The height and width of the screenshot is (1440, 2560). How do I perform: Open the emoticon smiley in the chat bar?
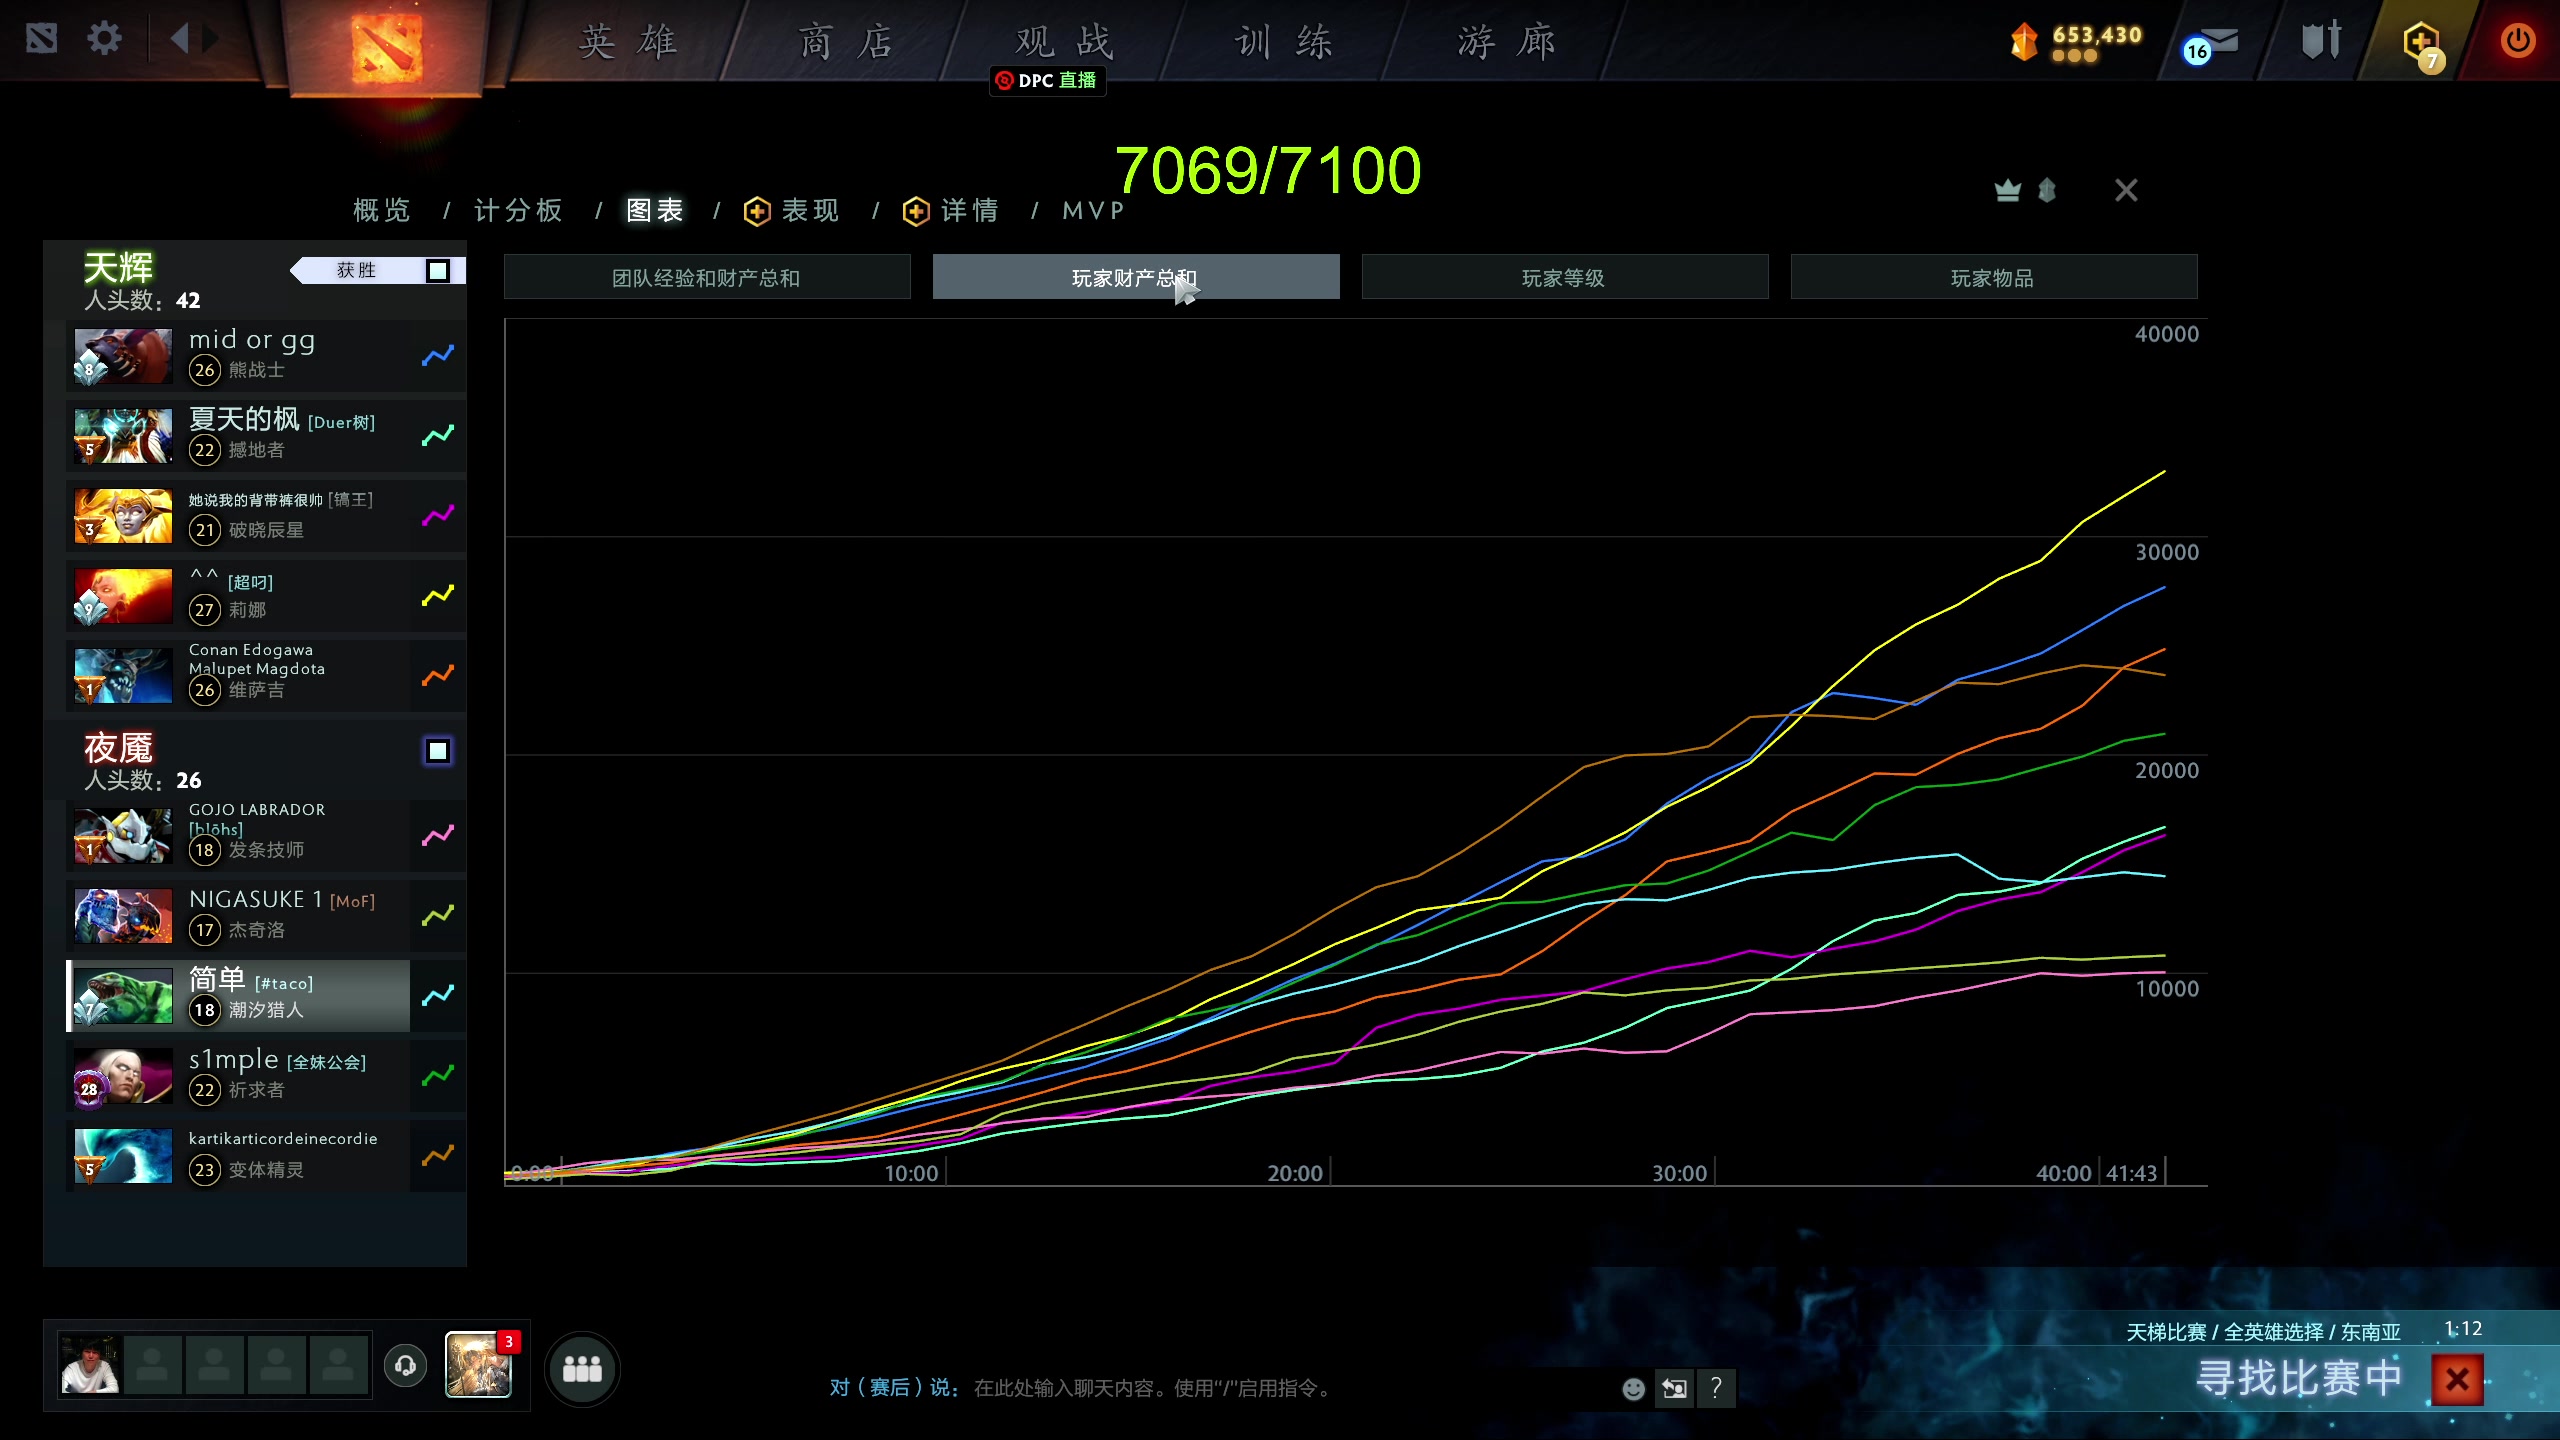(1633, 1388)
